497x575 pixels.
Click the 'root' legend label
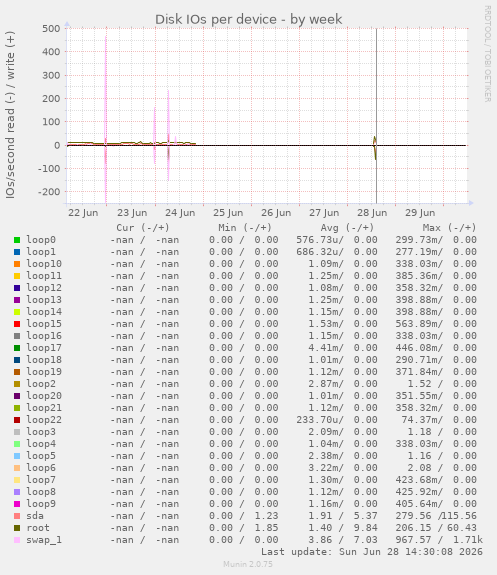38,528
